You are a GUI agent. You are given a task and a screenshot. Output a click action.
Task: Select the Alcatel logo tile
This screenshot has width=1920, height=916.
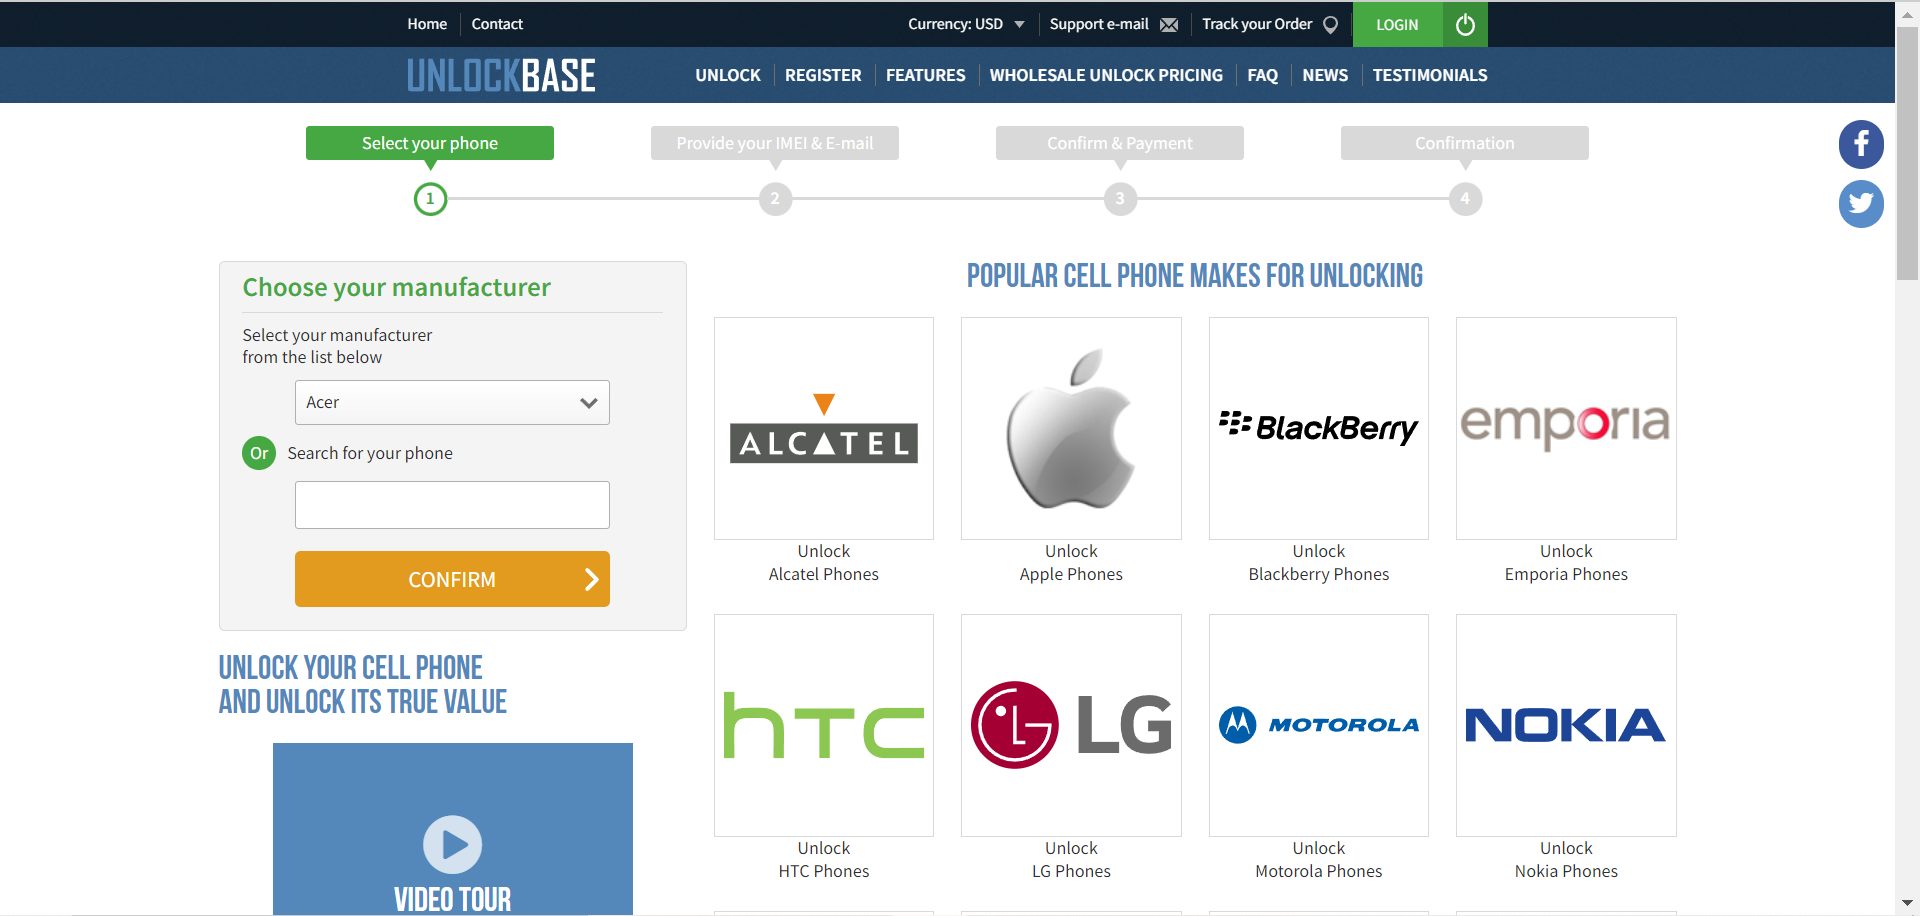tap(823, 428)
